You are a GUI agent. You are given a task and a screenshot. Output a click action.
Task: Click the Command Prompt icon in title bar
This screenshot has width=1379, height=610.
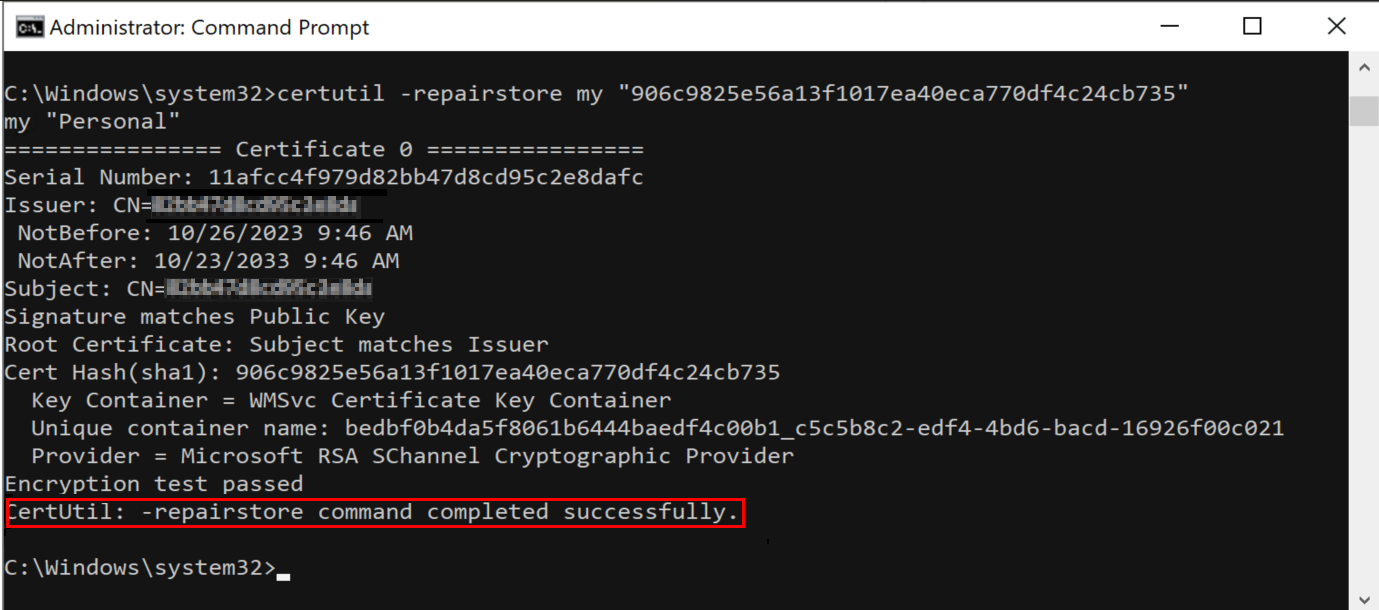coord(28,27)
